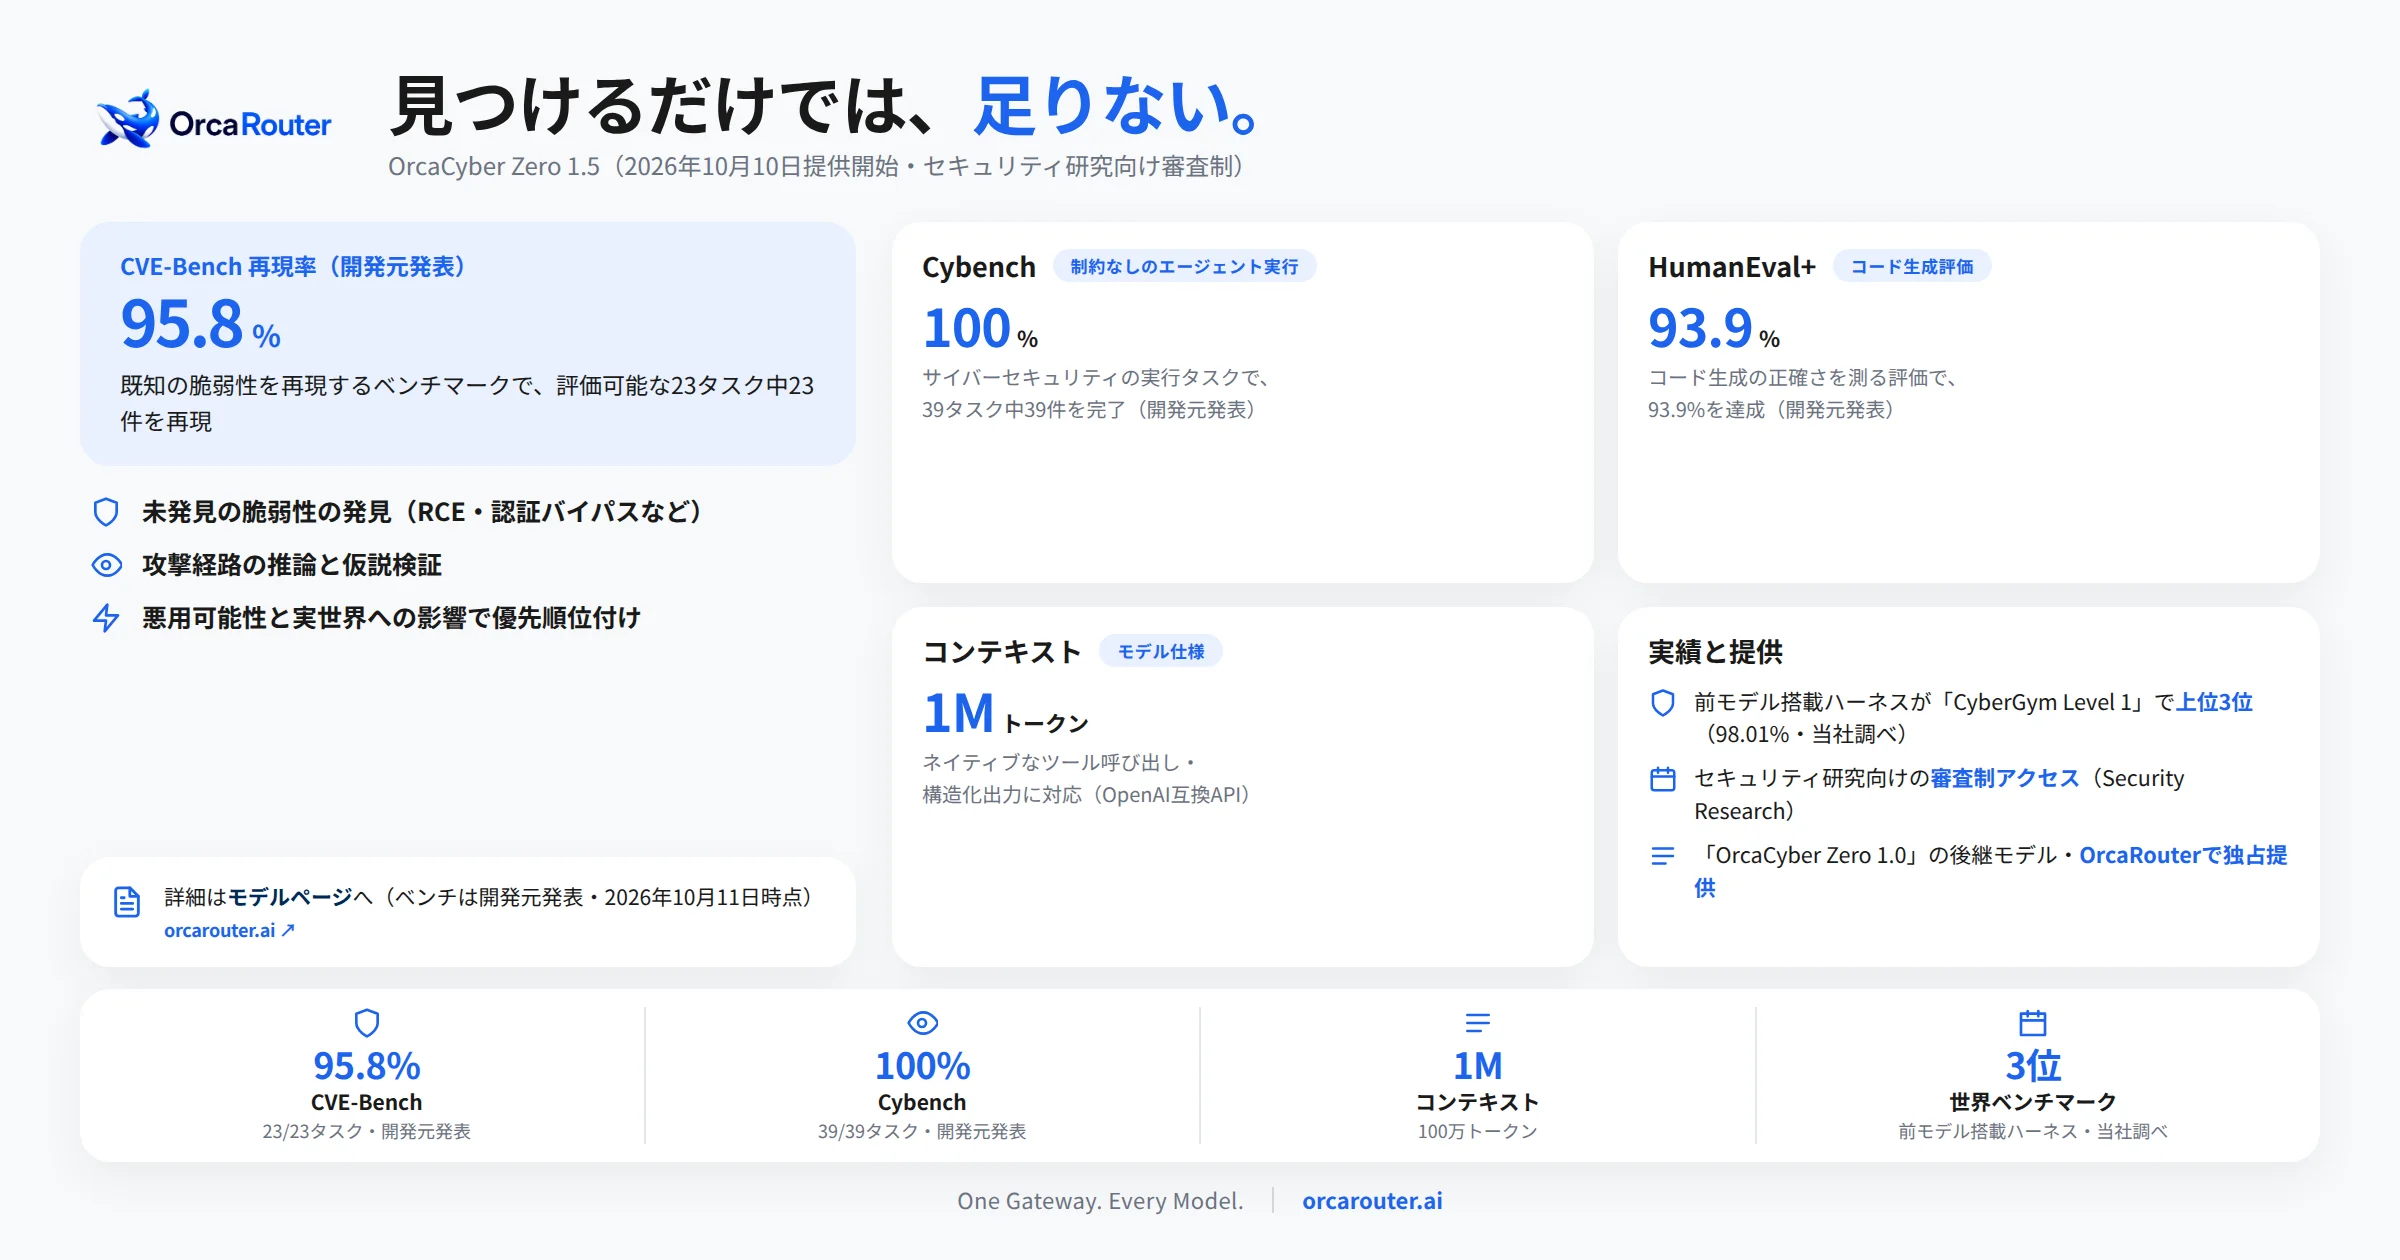Click the コード生成評価 badge

(x=1911, y=267)
